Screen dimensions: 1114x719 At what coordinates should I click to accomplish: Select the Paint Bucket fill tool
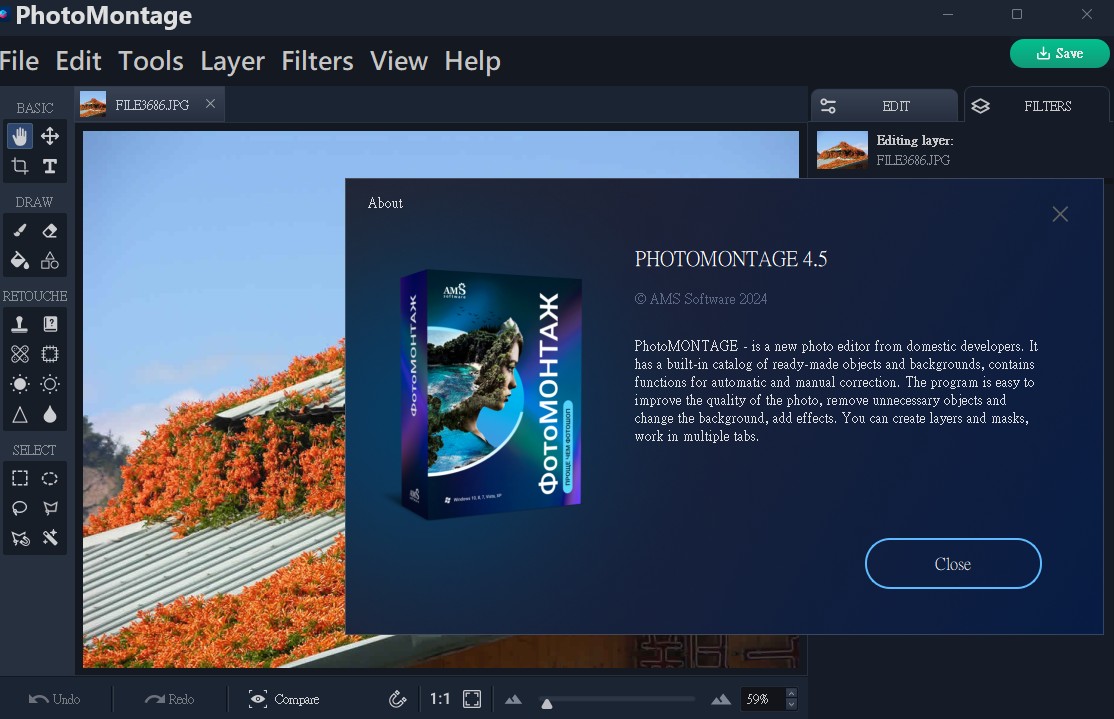[20, 261]
